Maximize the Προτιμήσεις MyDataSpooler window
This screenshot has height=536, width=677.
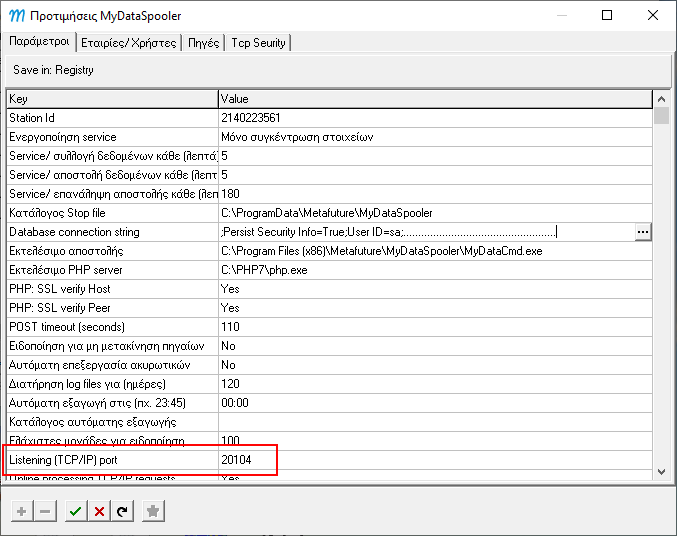(x=607, y=16)
